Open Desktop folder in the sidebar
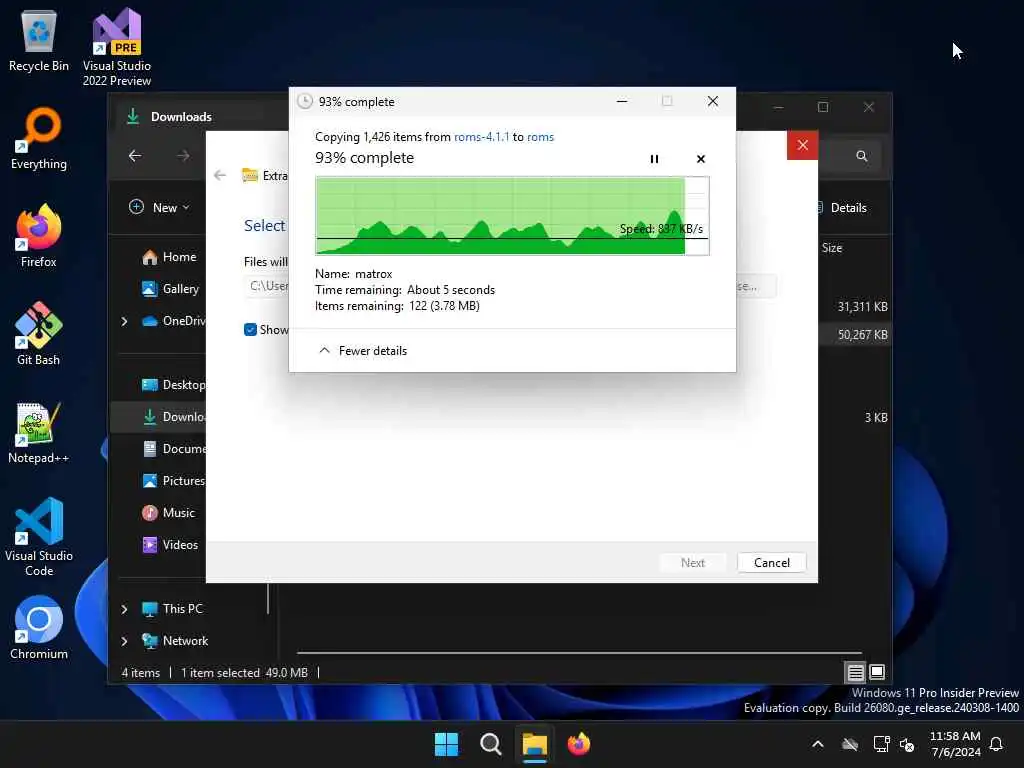This screenshot has height=768, width=1024. (174, 385)
